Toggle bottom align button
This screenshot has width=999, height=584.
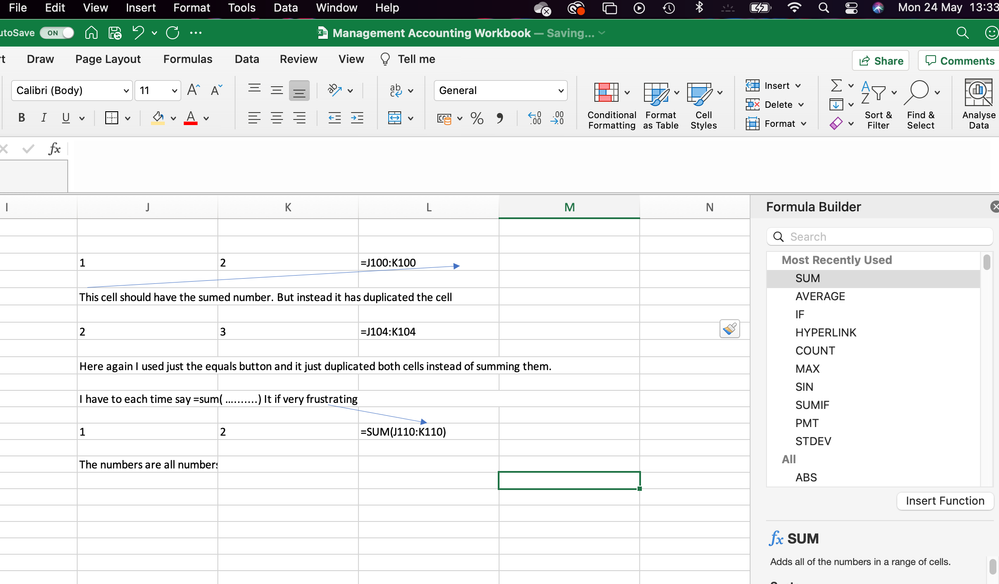(x=299, y=90)
